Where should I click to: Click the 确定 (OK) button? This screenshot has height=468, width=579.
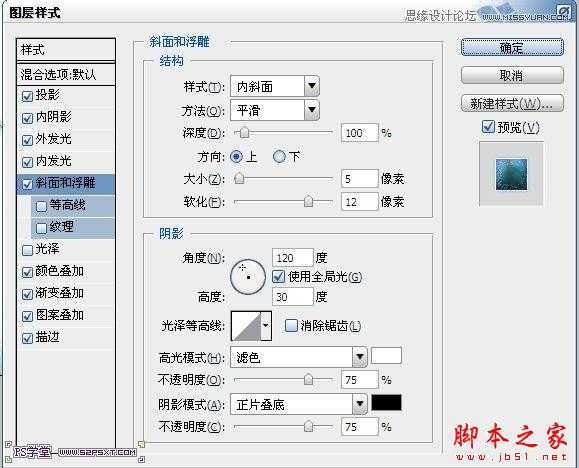point(512,48)
